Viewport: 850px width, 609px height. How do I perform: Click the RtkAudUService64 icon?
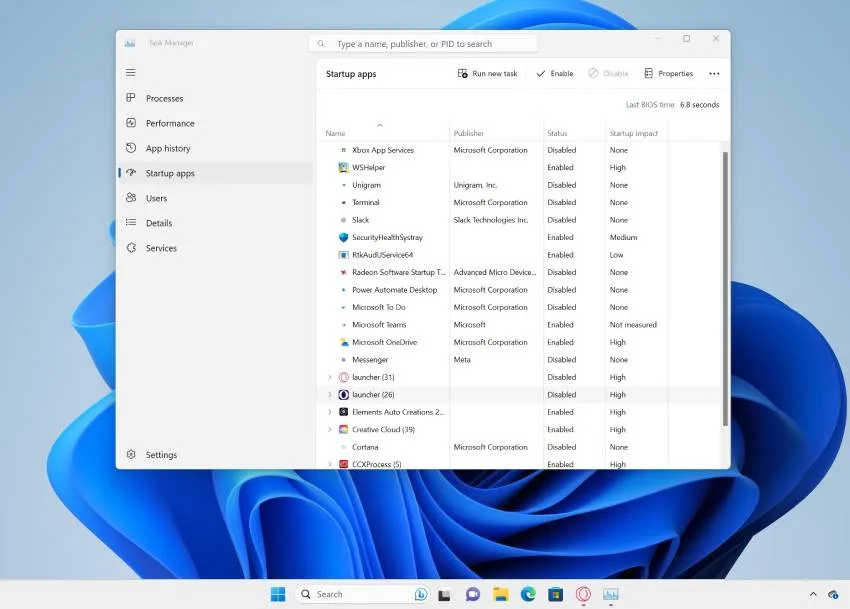pos(343,255)
